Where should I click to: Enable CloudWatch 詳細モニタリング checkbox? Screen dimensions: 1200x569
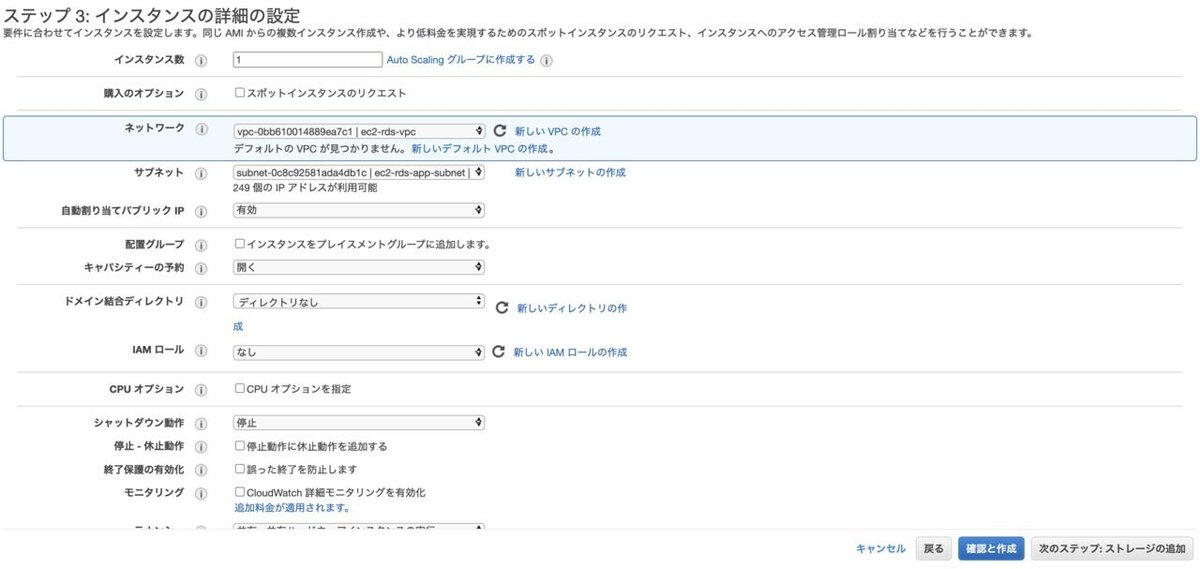239,492
